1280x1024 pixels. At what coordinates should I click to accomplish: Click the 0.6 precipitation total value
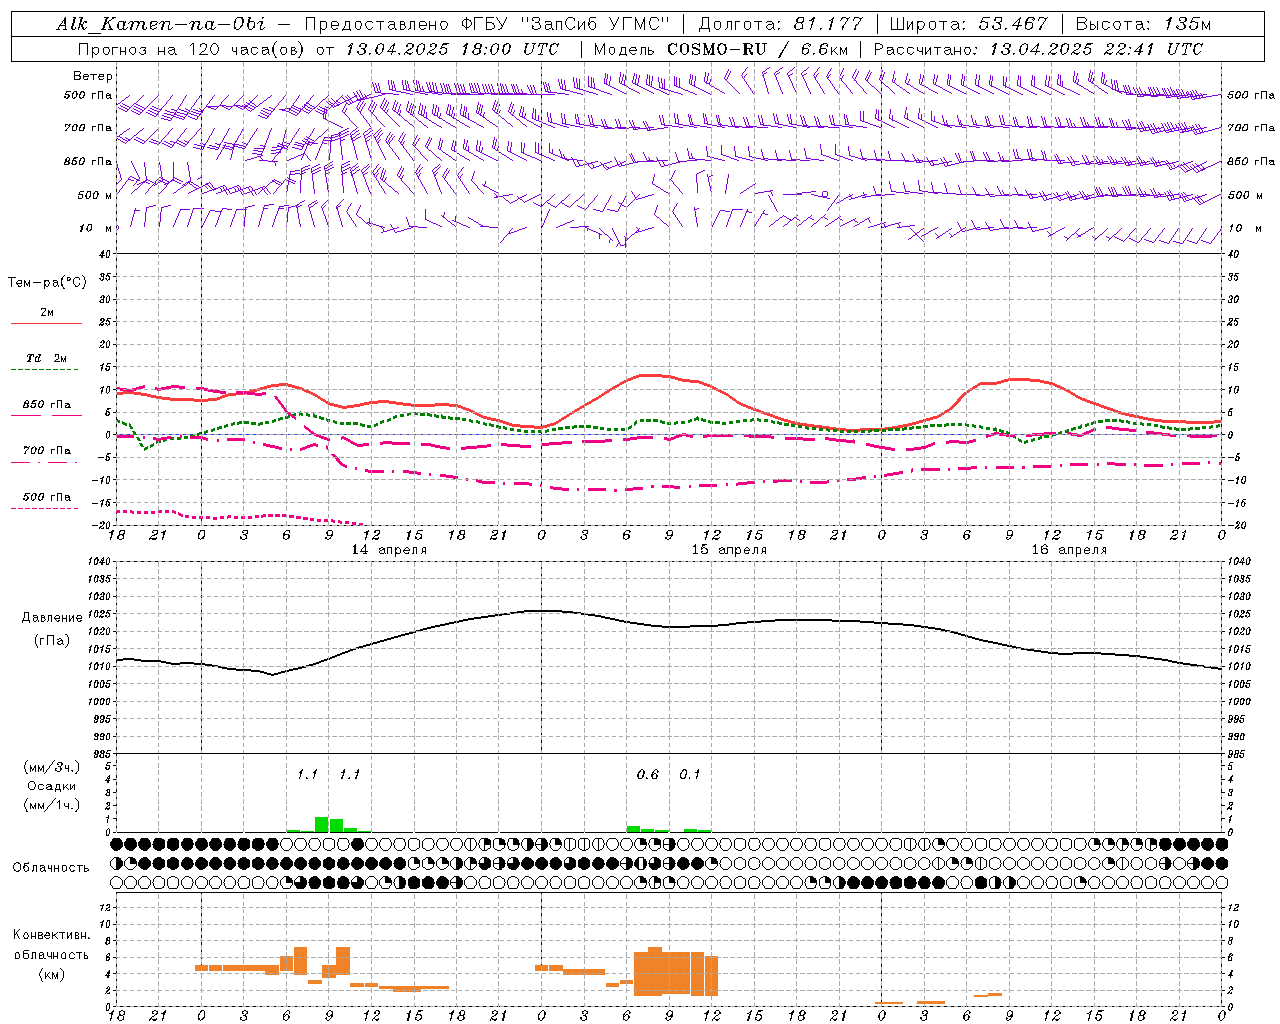point(648,775)
